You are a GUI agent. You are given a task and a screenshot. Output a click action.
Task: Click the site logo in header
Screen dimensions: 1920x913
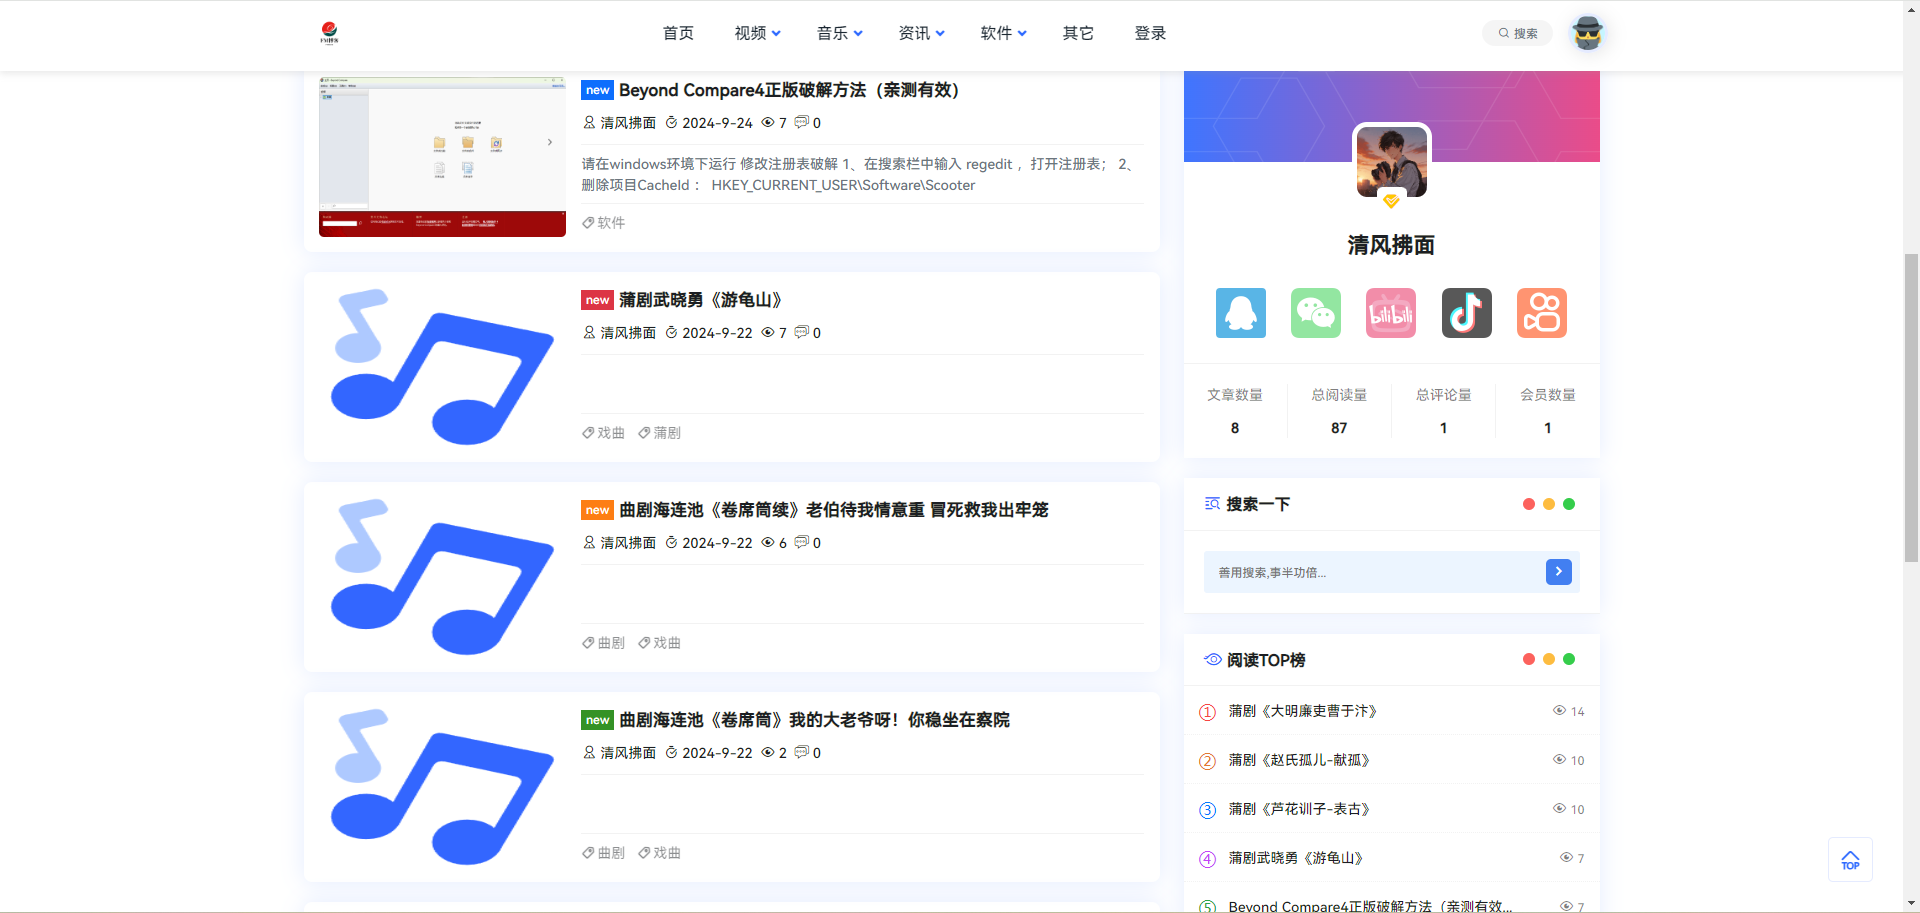[329, 33]
